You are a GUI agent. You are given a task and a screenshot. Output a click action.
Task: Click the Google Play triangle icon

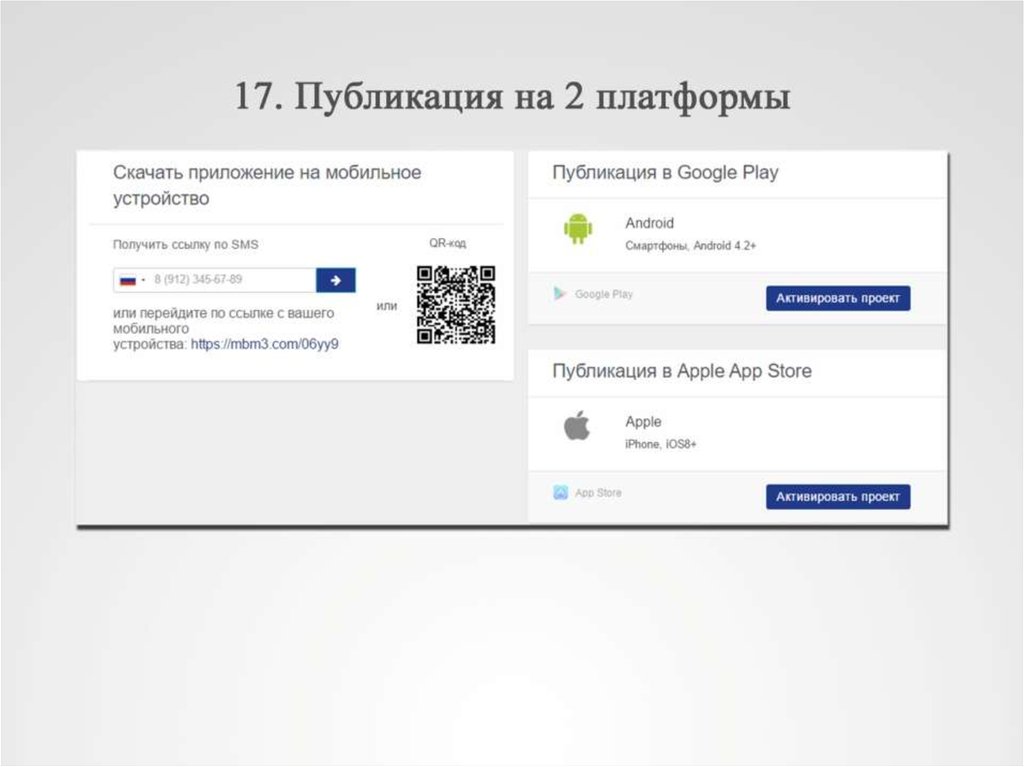coord(560,293)
